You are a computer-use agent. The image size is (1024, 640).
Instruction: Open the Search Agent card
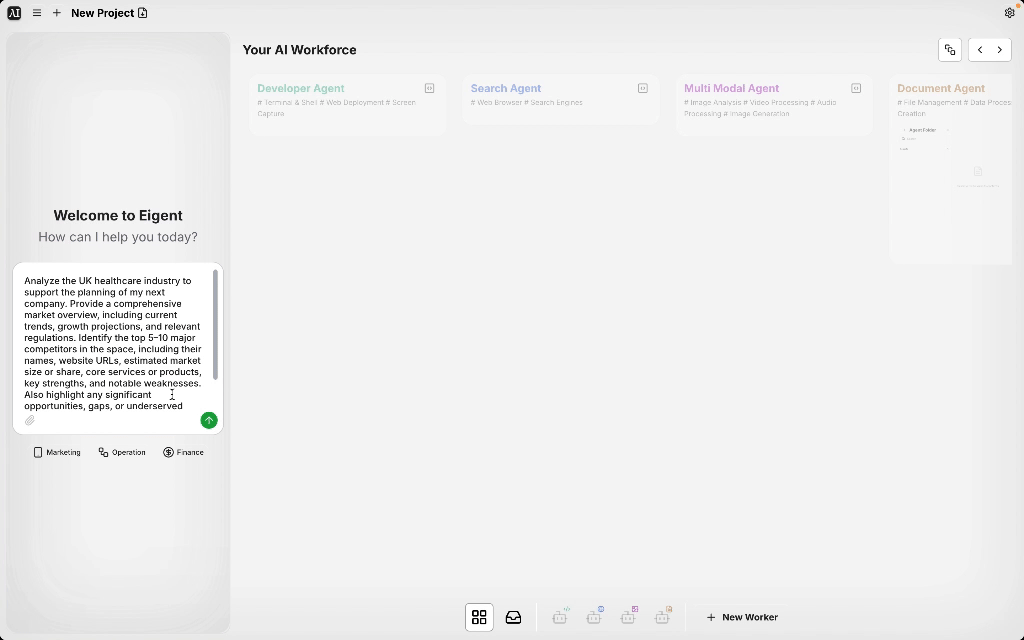click(560, 99)
